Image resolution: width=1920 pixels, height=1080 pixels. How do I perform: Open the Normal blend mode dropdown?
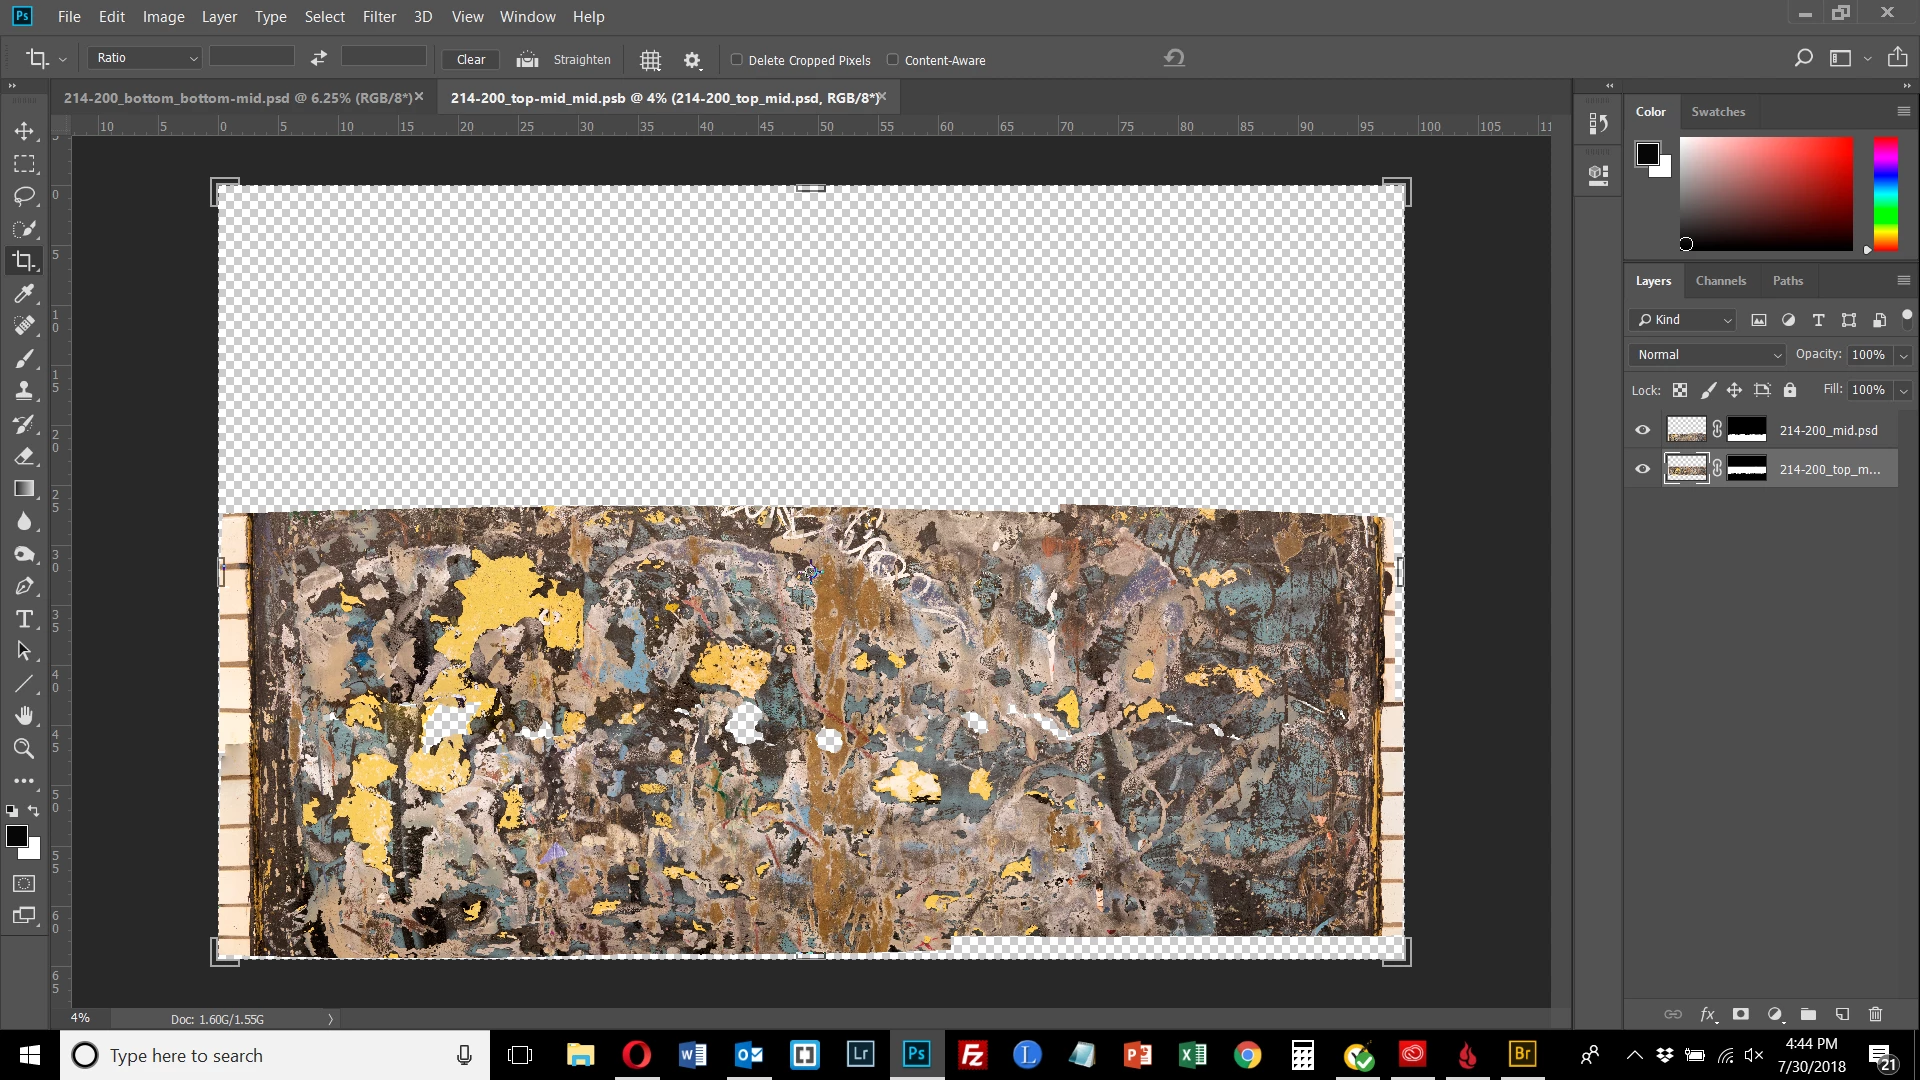[x=1708, y=355]
